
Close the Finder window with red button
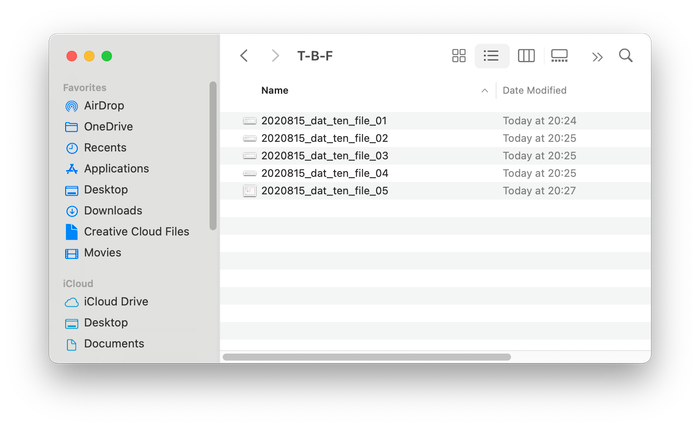pos(71,56)
